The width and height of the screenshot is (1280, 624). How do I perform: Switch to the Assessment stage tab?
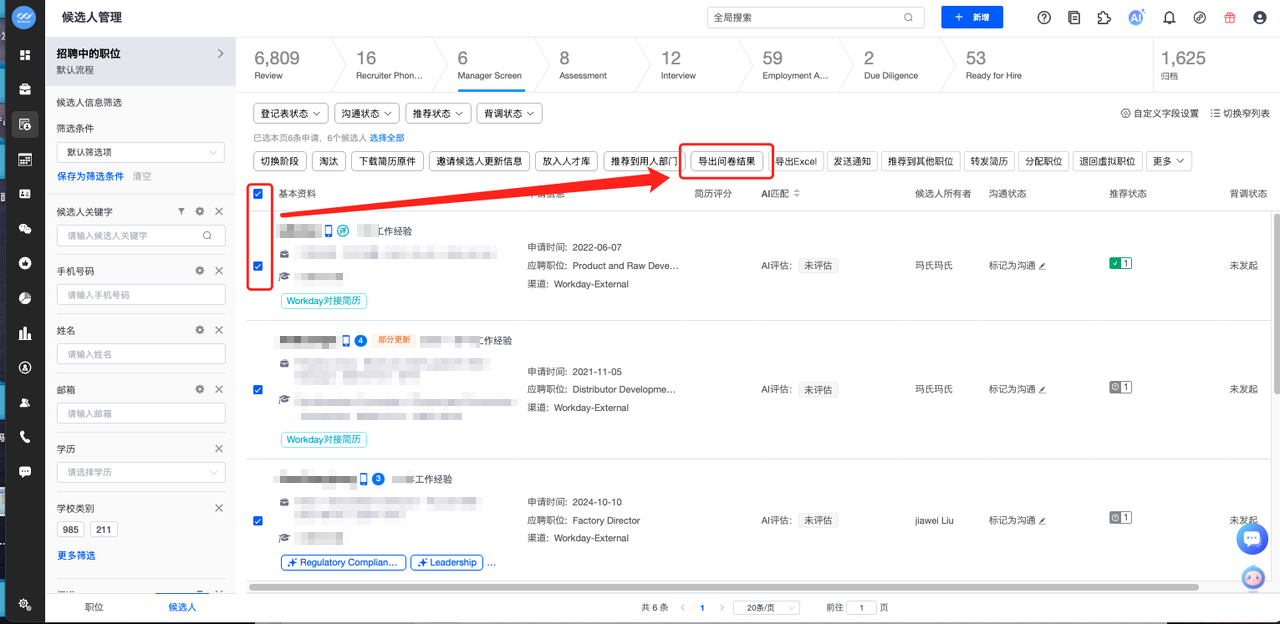583,65
